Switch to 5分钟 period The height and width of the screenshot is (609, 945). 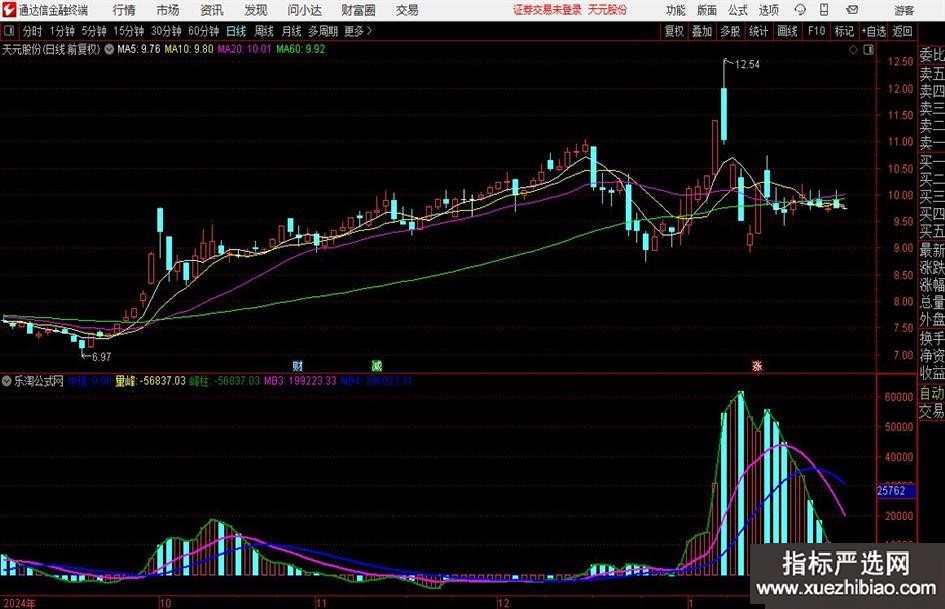click(x=93, y=31)
